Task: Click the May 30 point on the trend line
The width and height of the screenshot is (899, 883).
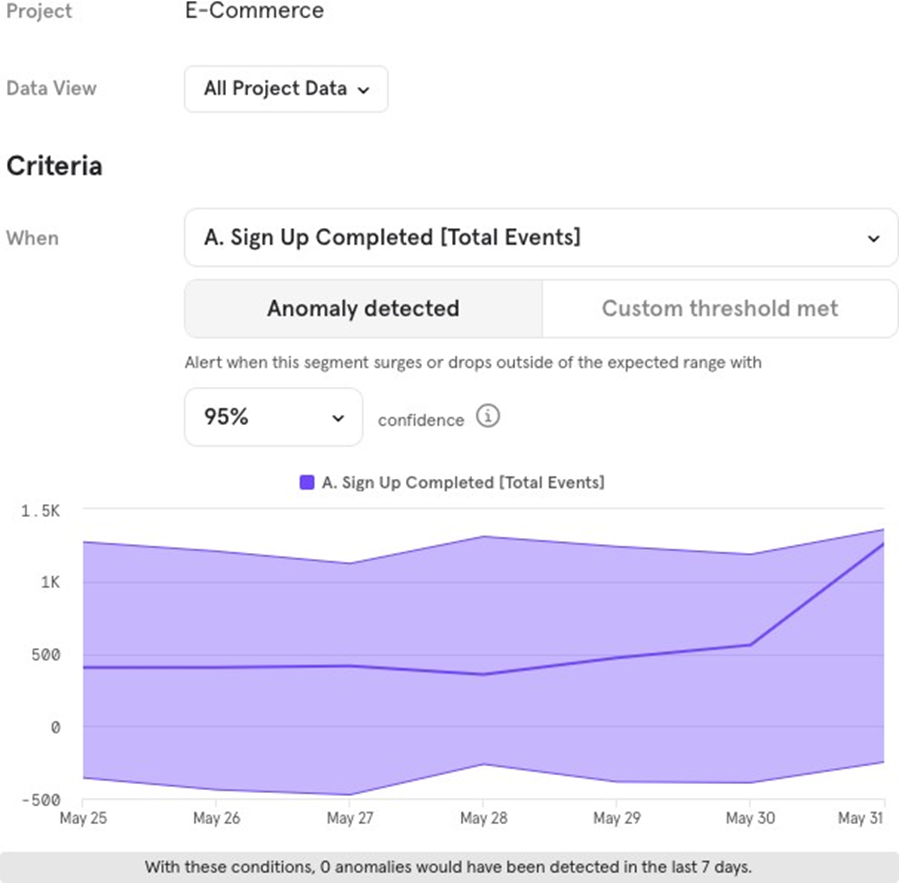Action: [x=750, y=644]
